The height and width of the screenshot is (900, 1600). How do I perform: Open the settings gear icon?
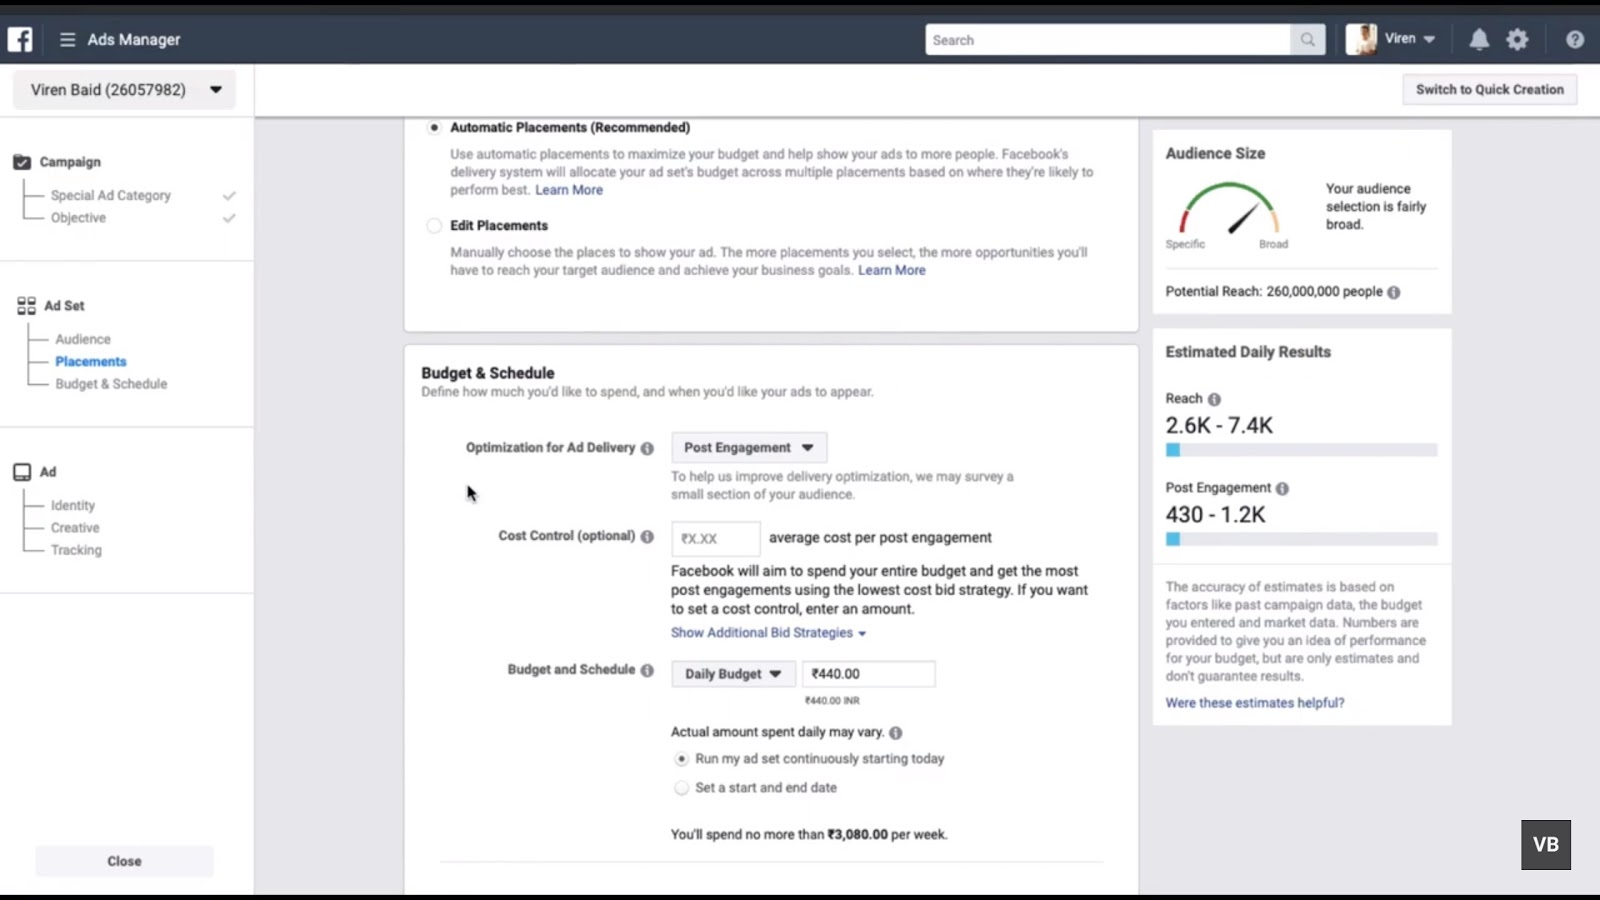tap(1517, 40)
